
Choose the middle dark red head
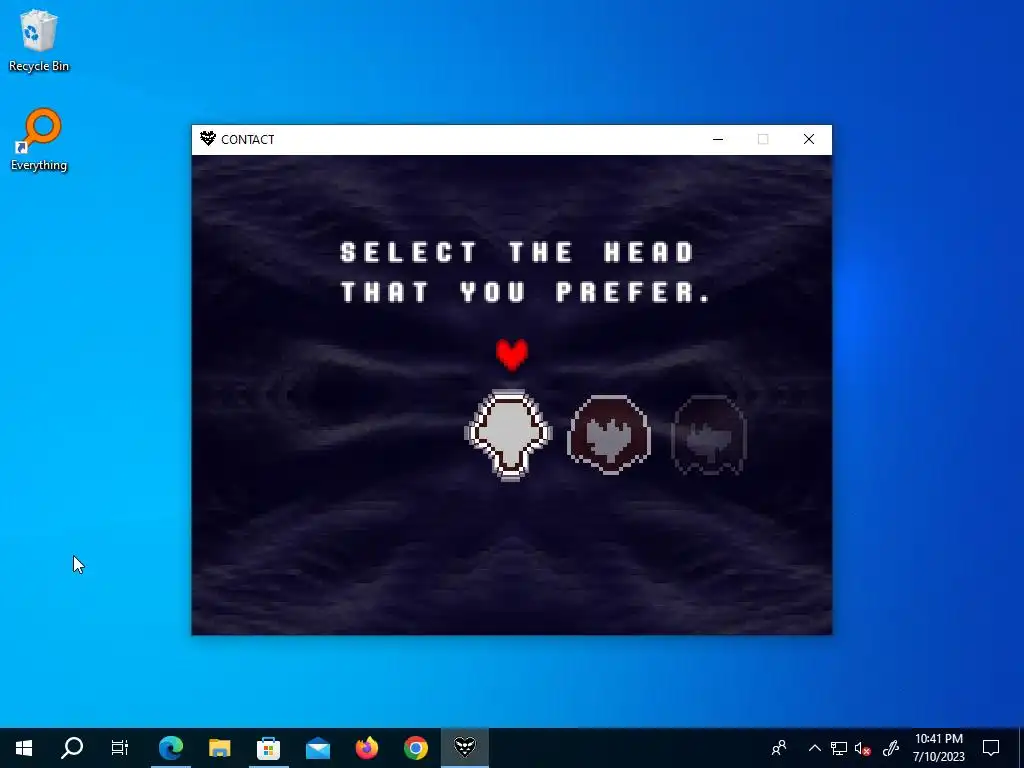pos(609,434)
